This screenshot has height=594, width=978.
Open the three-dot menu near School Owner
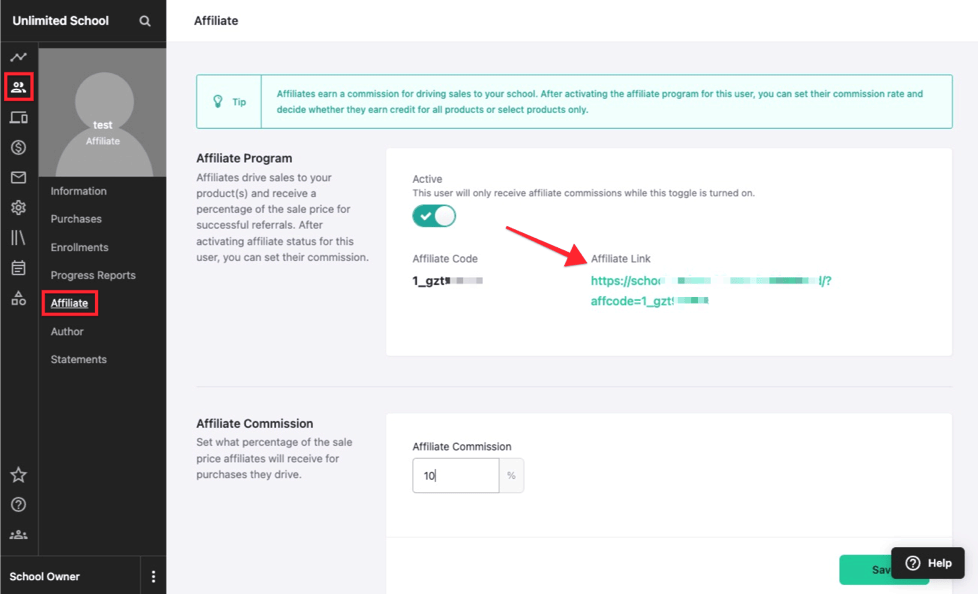(x=153, y=575)
